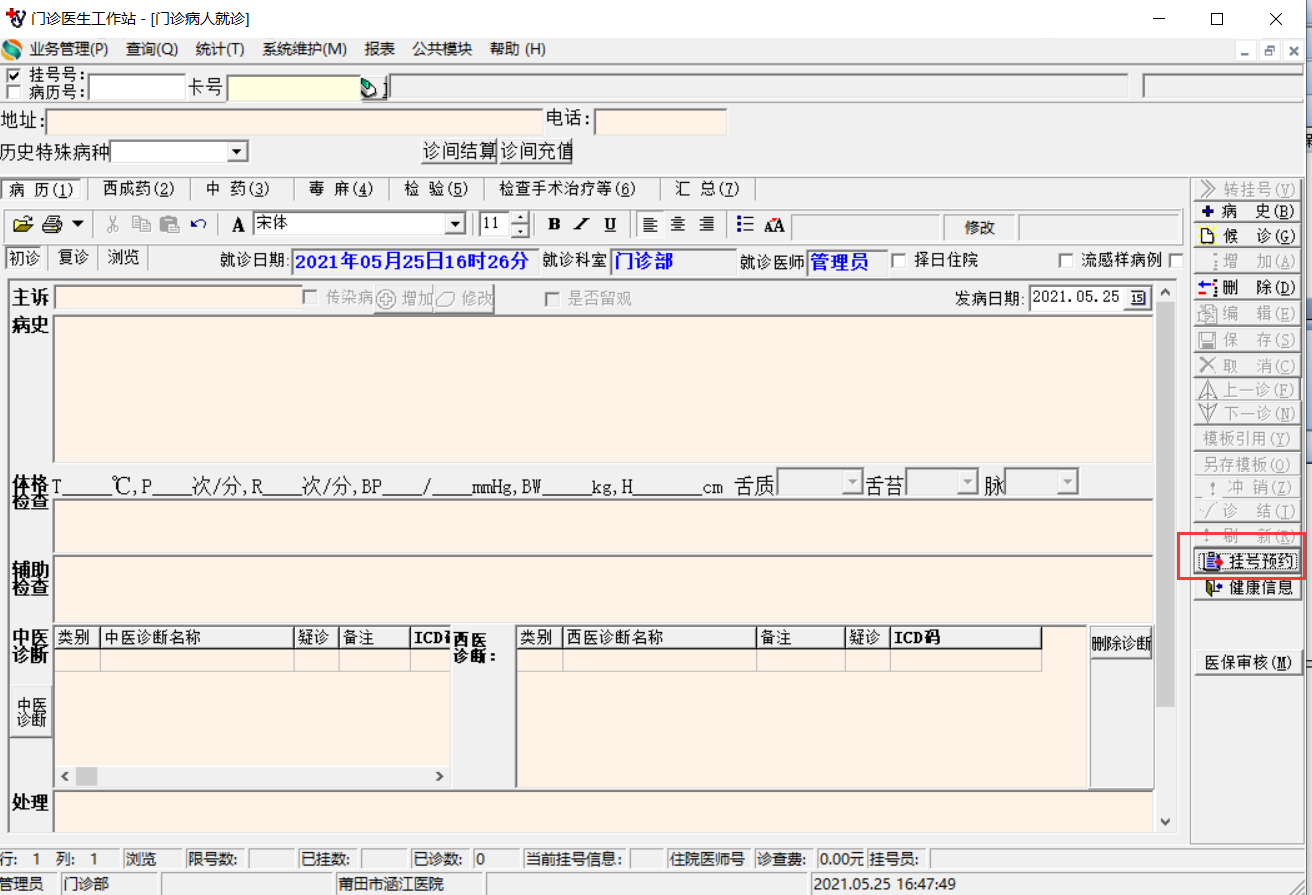The height and width of the screenshot is (895, 1312).
Task: Switch to the 西成药(2) tab
Action: pos(138,189)
